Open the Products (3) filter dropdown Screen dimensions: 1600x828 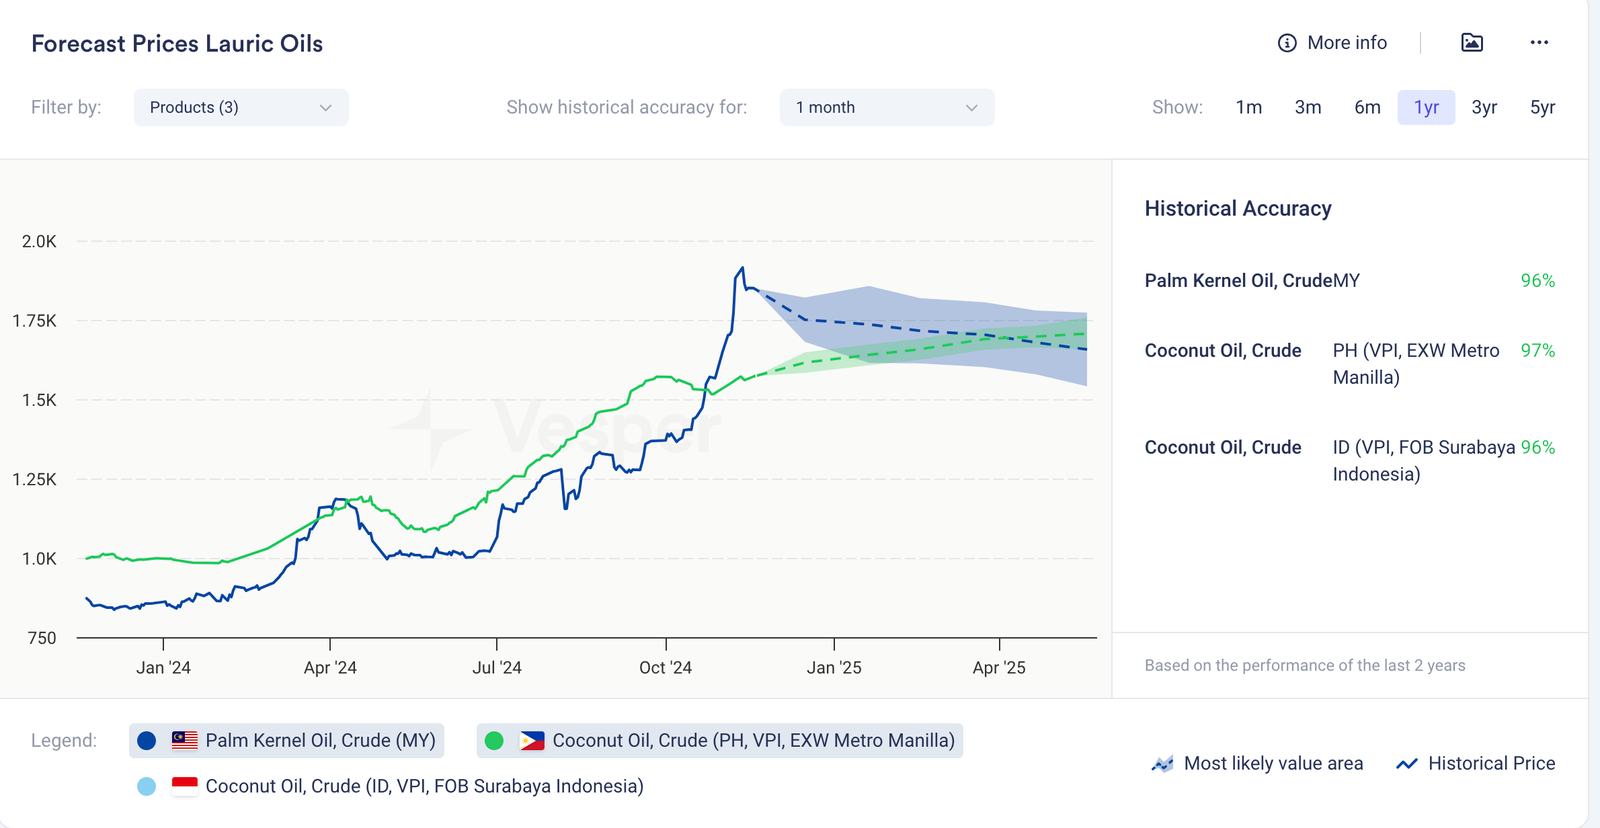click(x=241, y=108)
